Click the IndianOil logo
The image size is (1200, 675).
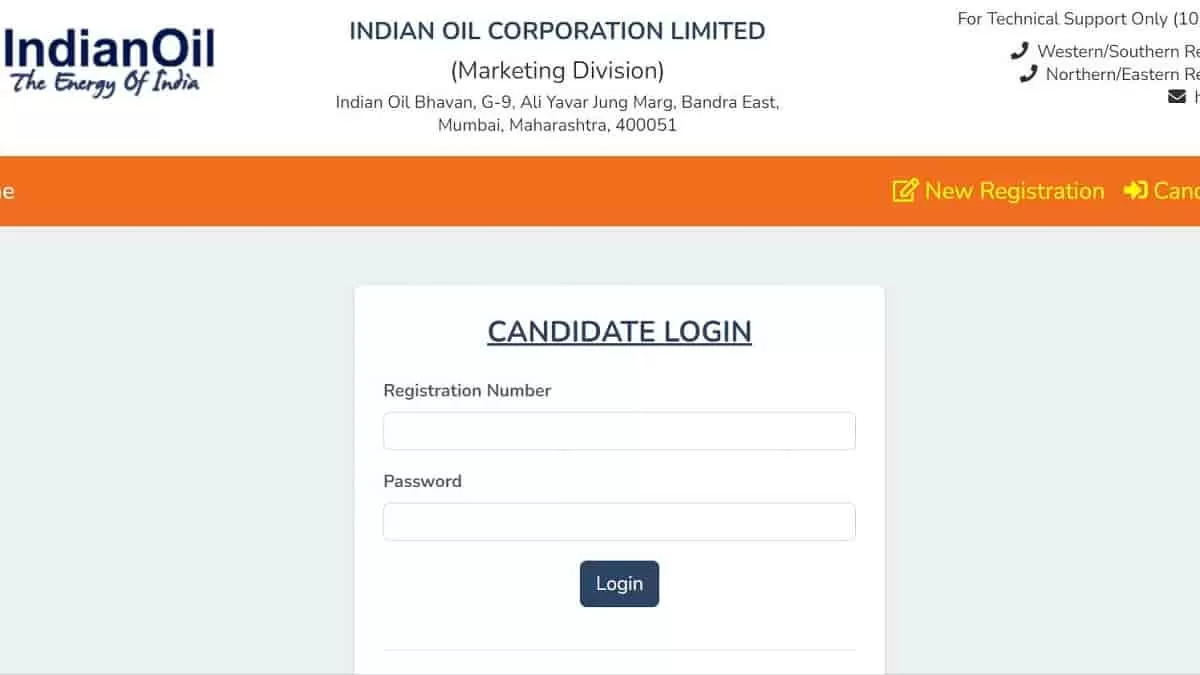click(x=107, y=55)
